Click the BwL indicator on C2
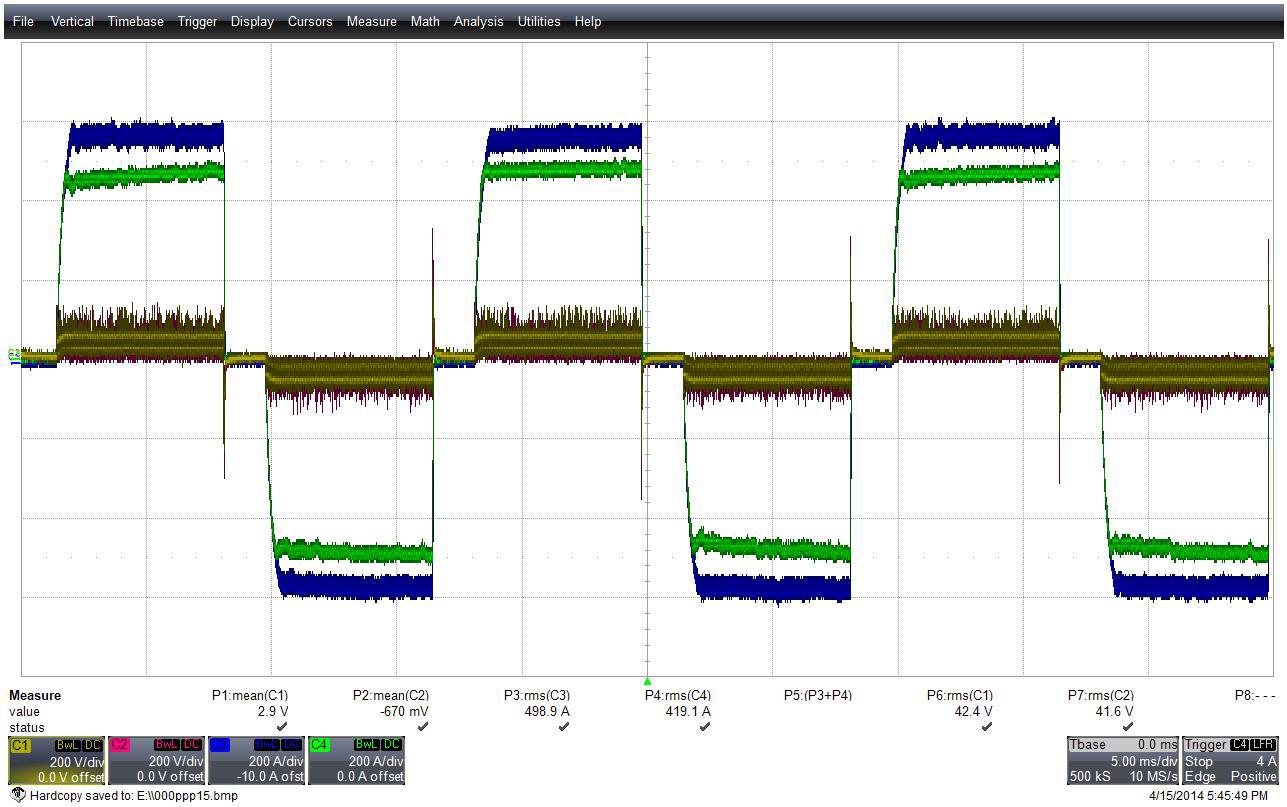The width and height of the screenshot is (1287, 807). [168, 745]
